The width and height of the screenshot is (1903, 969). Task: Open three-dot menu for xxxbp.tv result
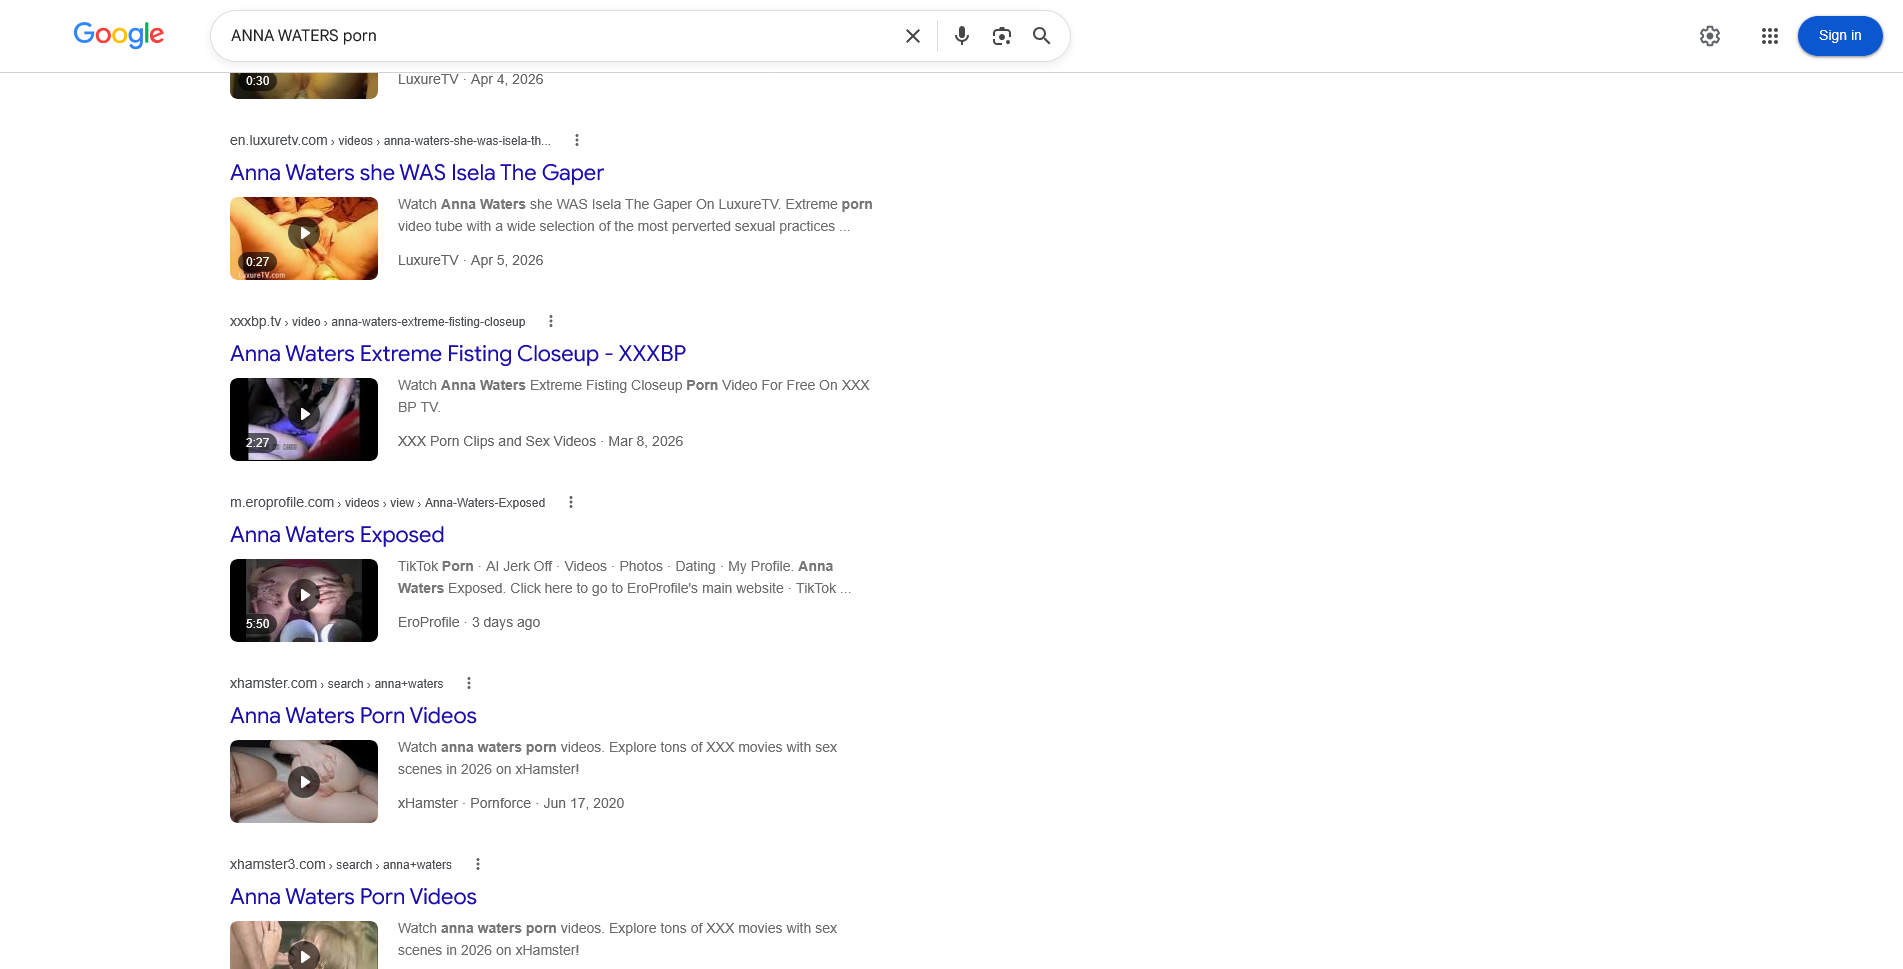click(x=551, y=321)
